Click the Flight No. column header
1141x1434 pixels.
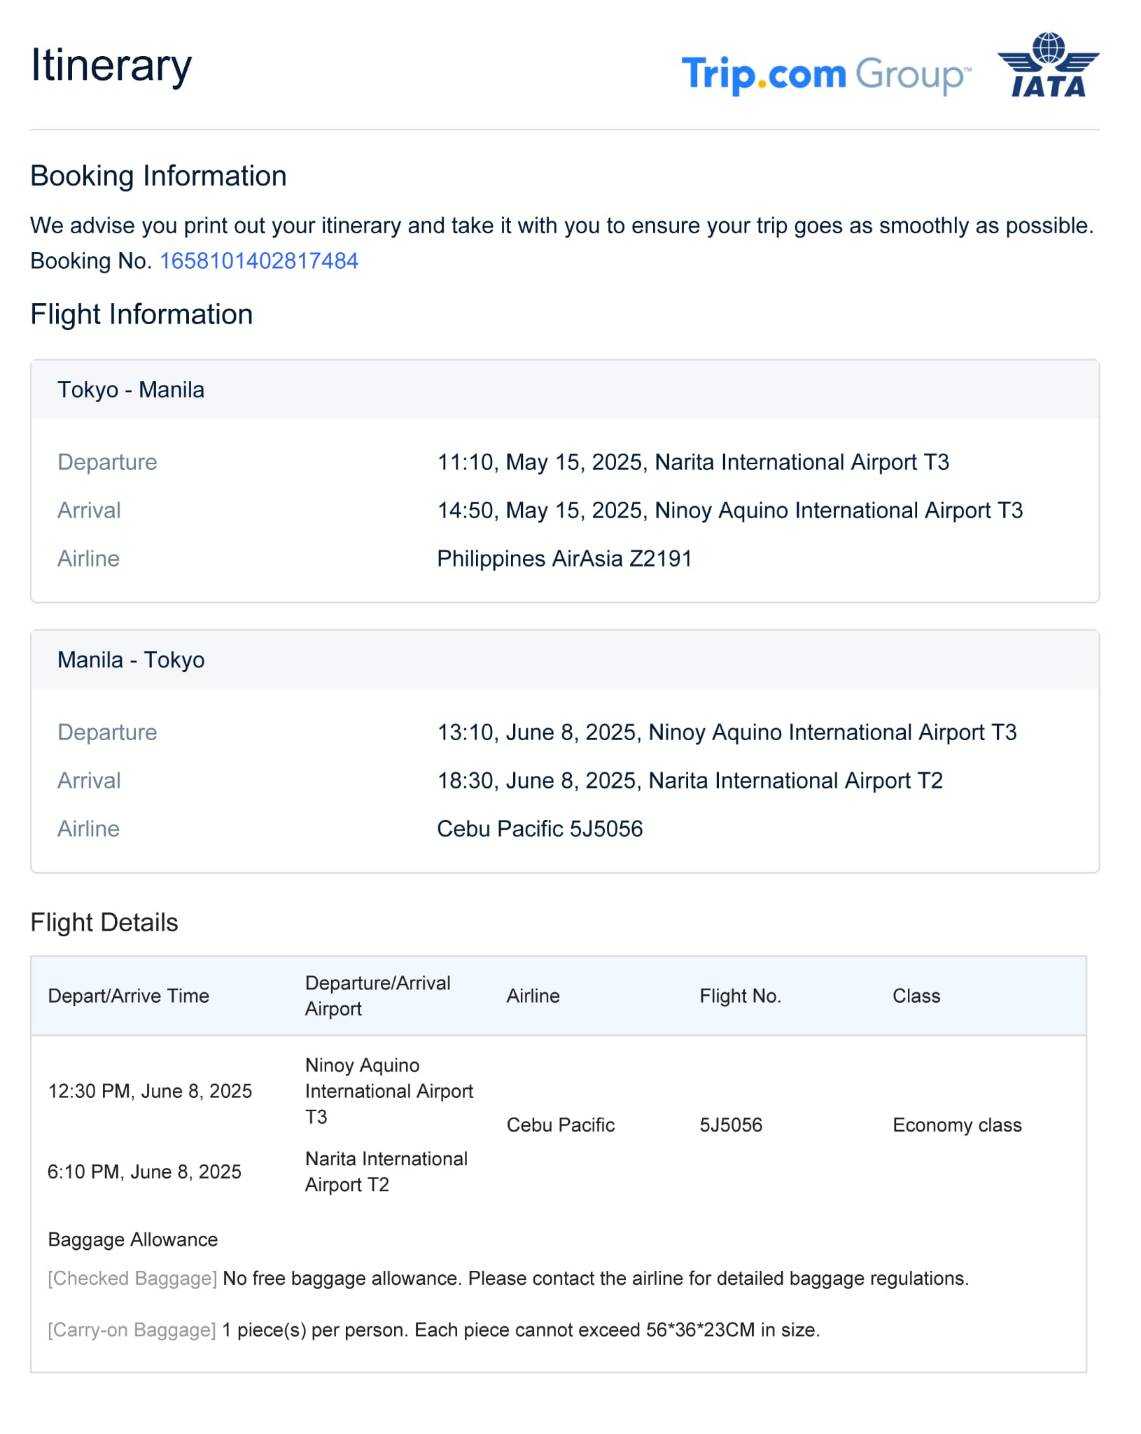point(740,996)
